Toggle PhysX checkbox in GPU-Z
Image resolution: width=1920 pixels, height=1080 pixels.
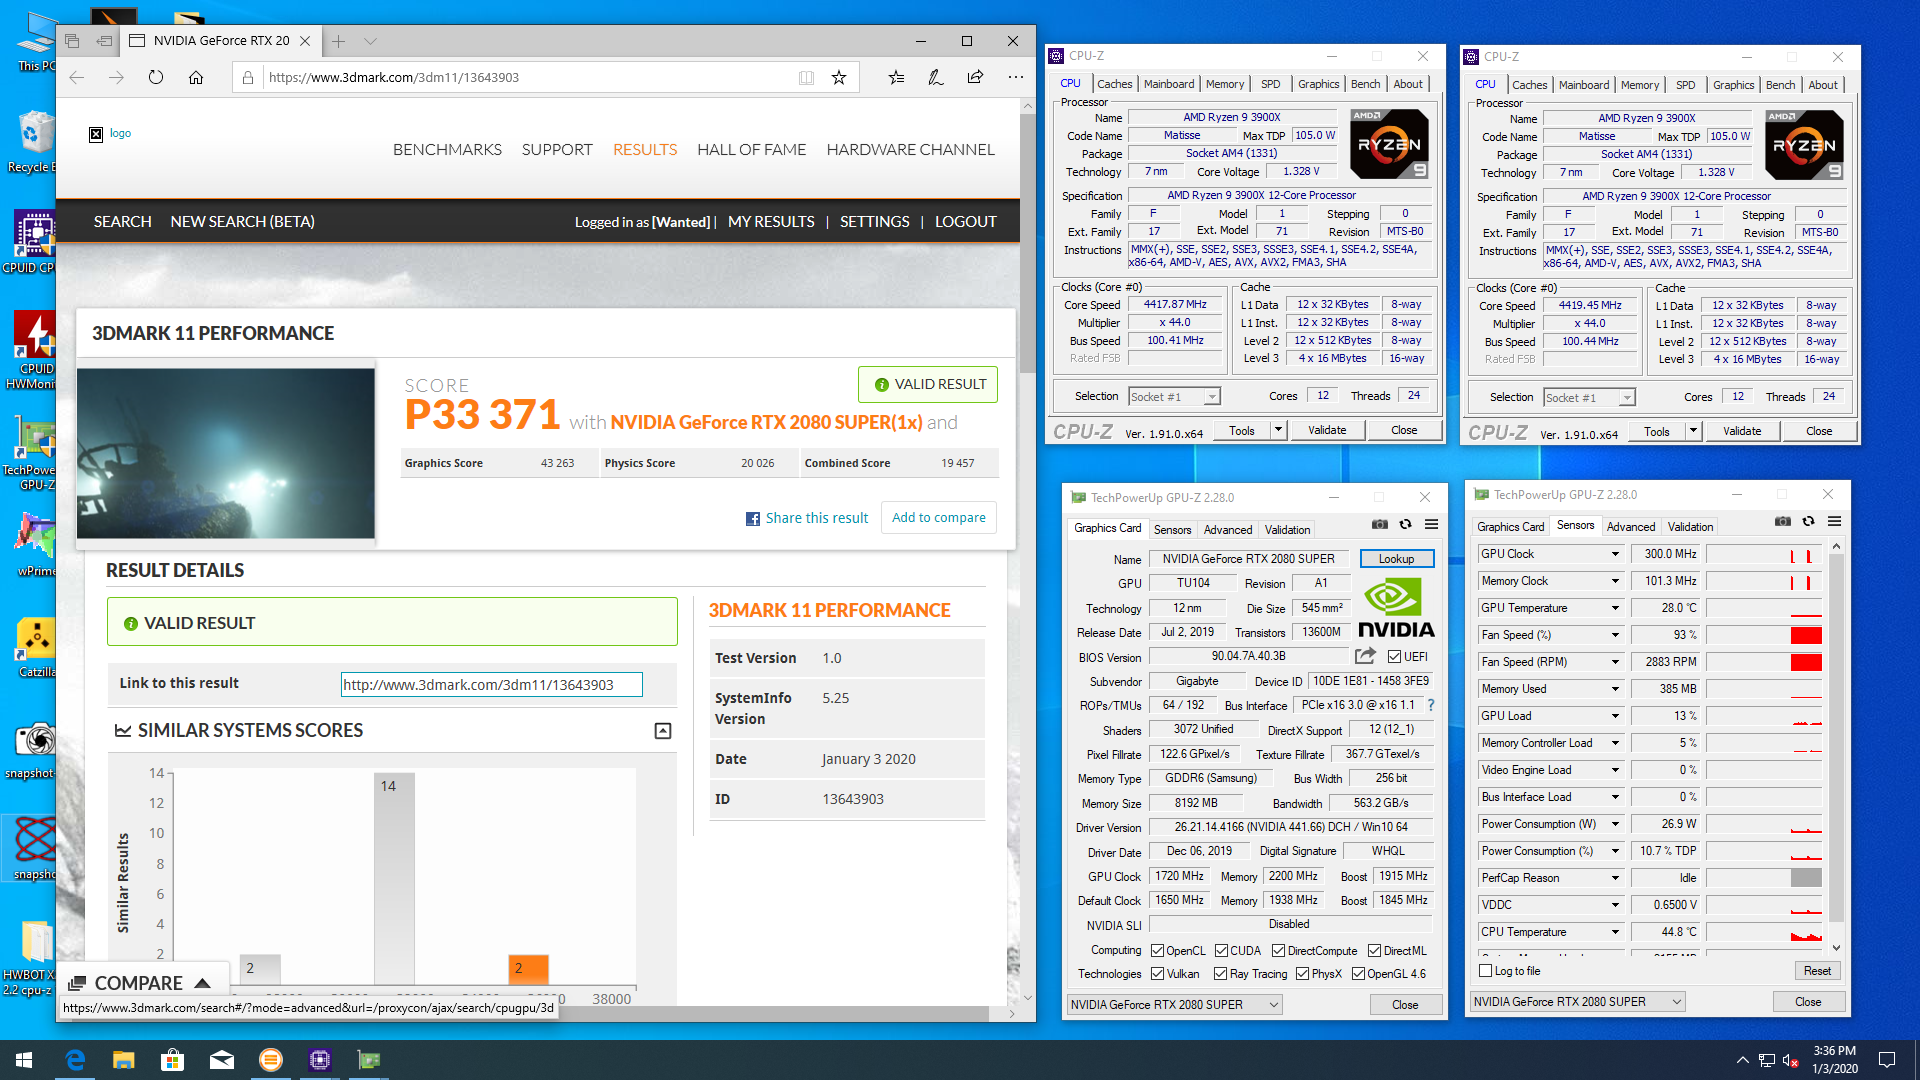(1302, 974)
